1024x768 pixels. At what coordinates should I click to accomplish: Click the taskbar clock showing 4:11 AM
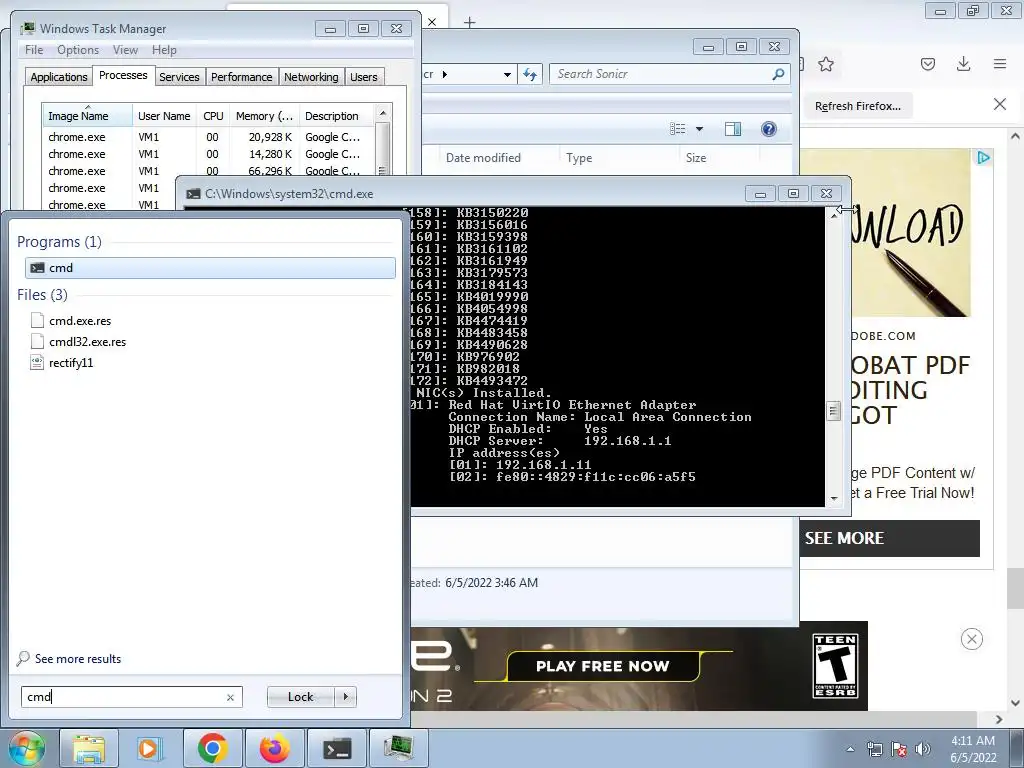coord(973,749)
